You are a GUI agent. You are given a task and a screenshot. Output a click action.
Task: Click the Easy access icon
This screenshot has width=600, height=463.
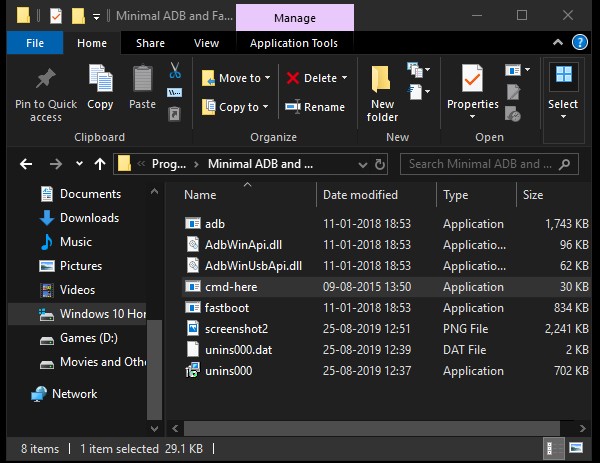pos(415,92)
